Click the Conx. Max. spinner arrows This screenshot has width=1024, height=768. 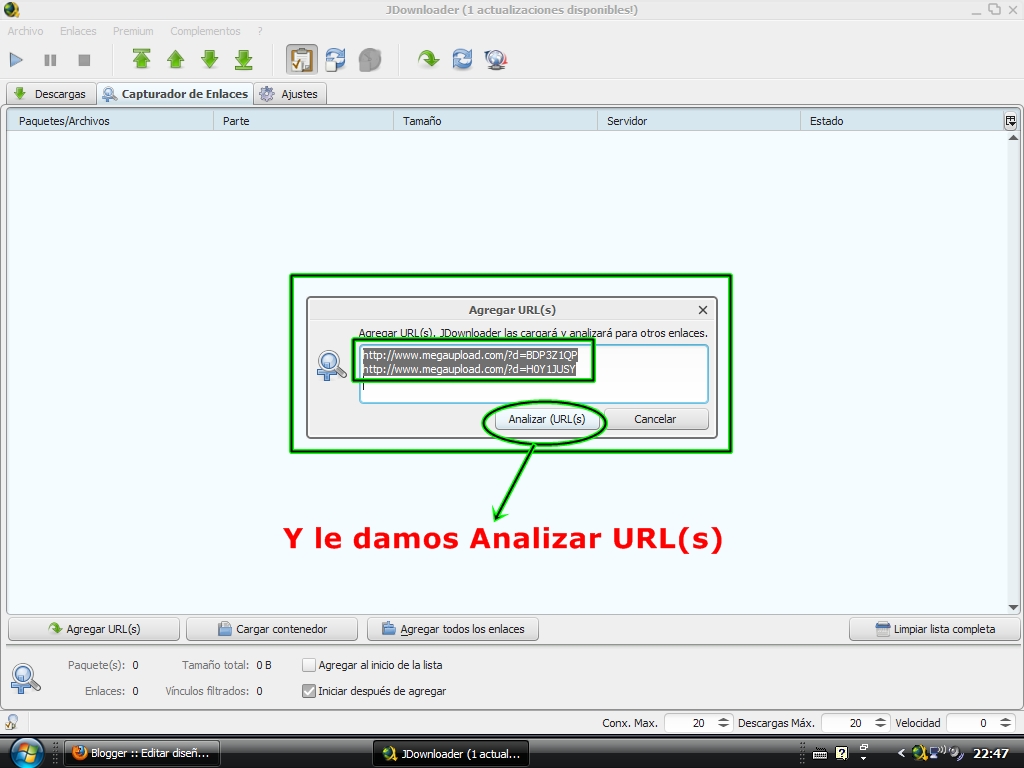point(724,723)
